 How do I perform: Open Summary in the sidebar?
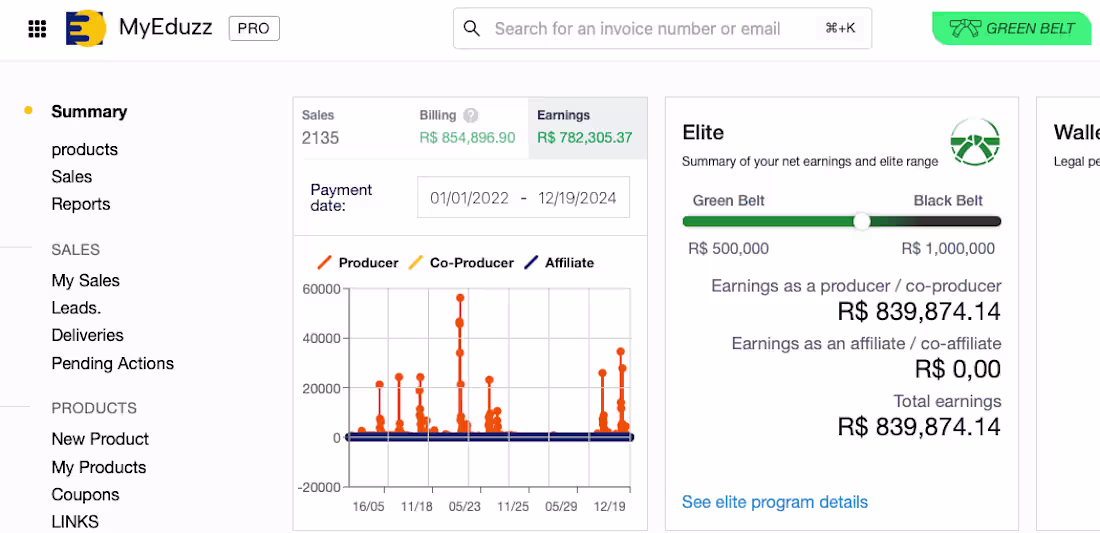(89, 112)
